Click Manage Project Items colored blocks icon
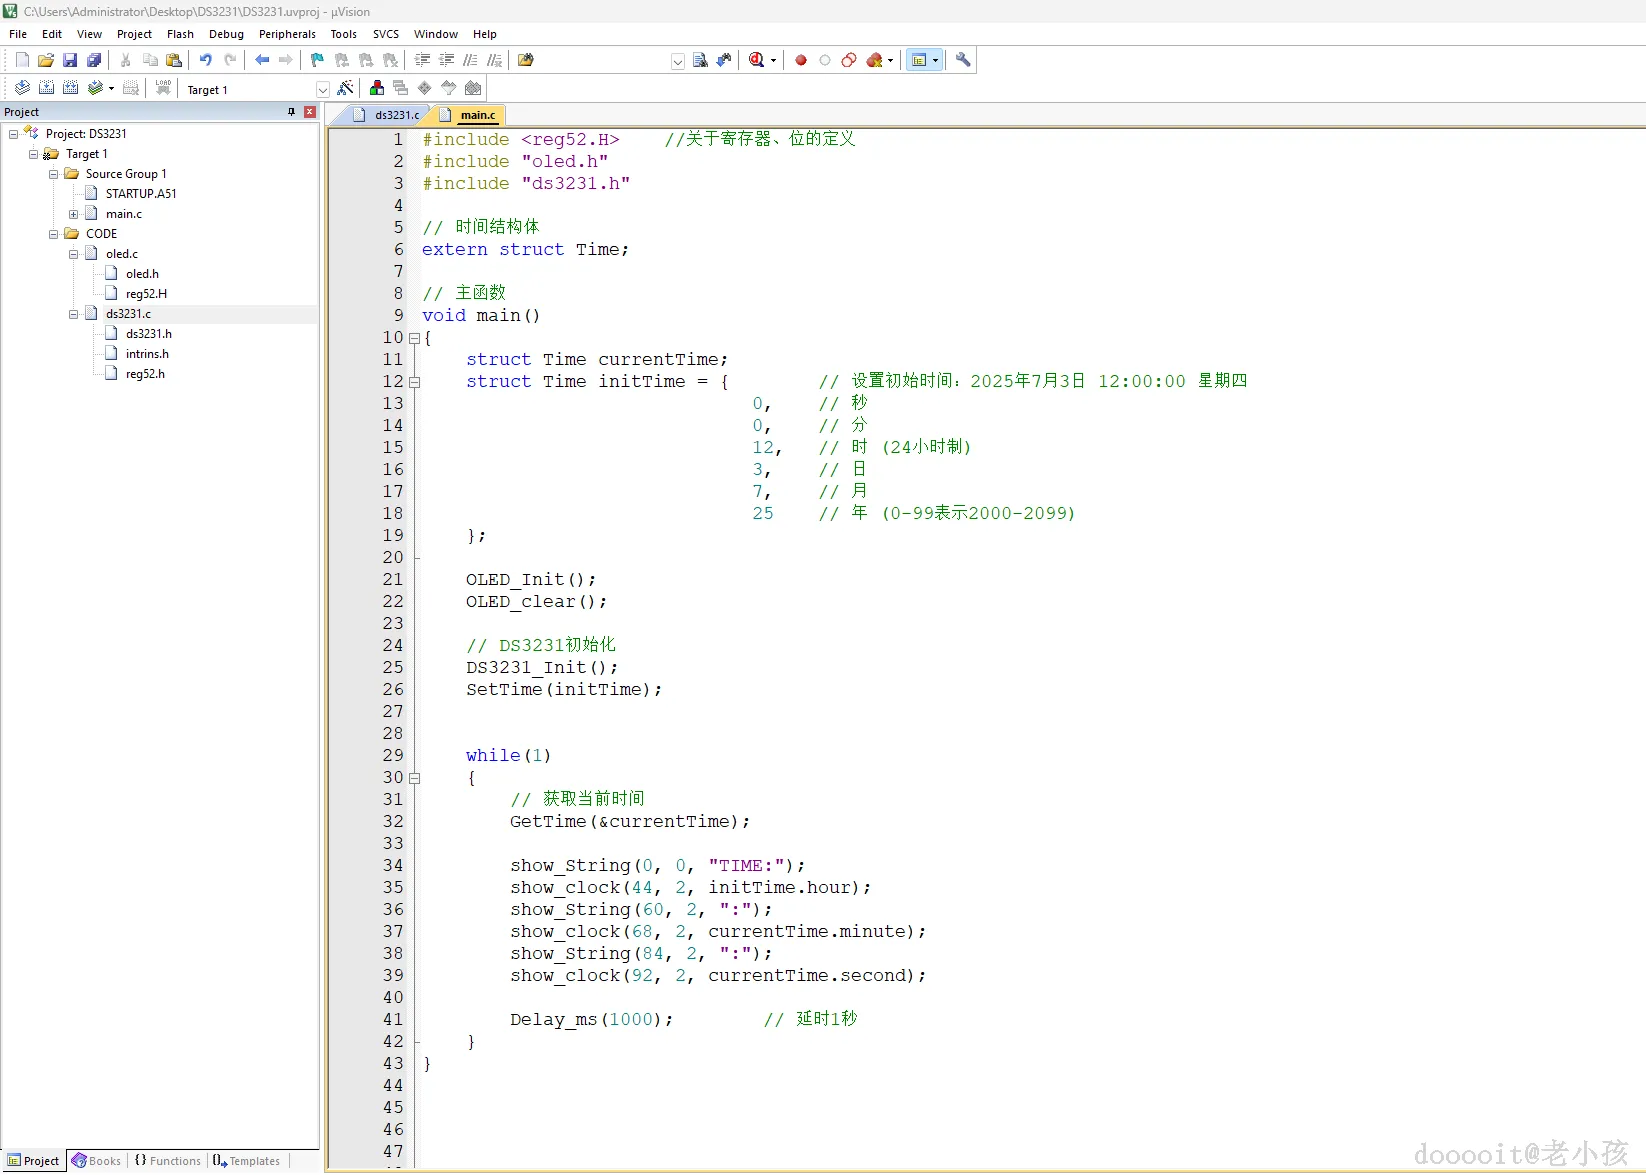Screen dimensions: 1646x1175 coord(377,89)
